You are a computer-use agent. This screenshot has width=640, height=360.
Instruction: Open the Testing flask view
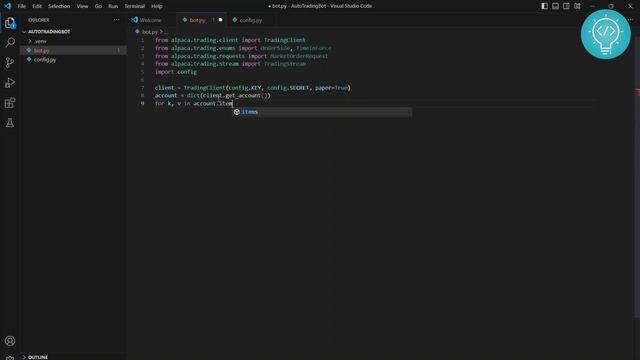(10, 122)
